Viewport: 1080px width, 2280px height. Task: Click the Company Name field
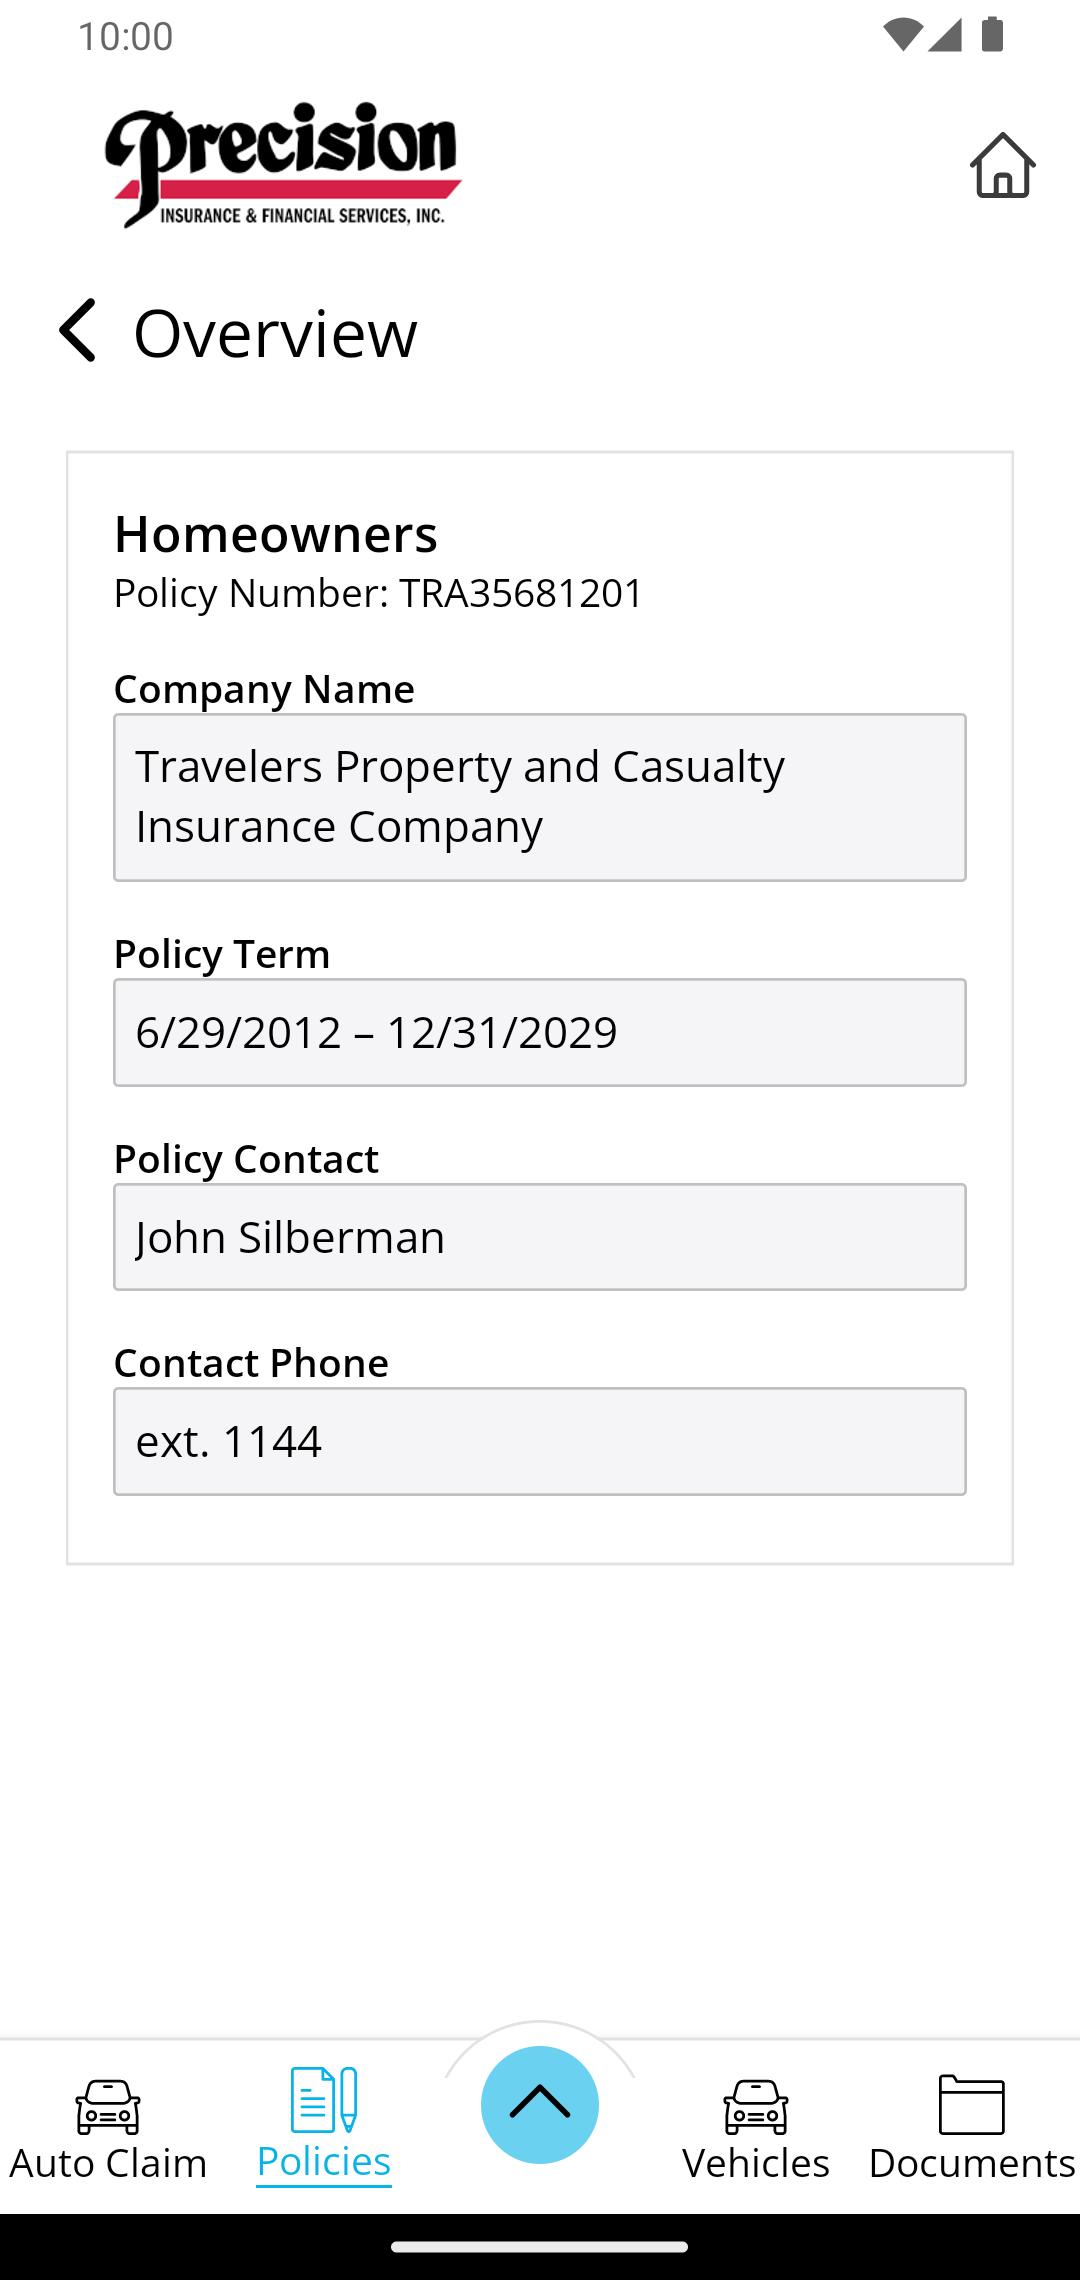point(540,797)
